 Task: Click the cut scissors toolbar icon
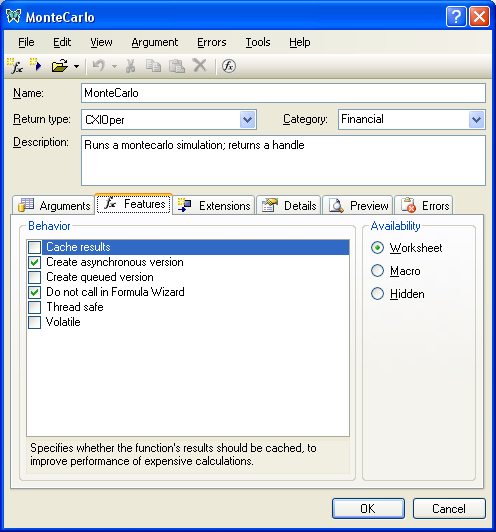[131, 66]
